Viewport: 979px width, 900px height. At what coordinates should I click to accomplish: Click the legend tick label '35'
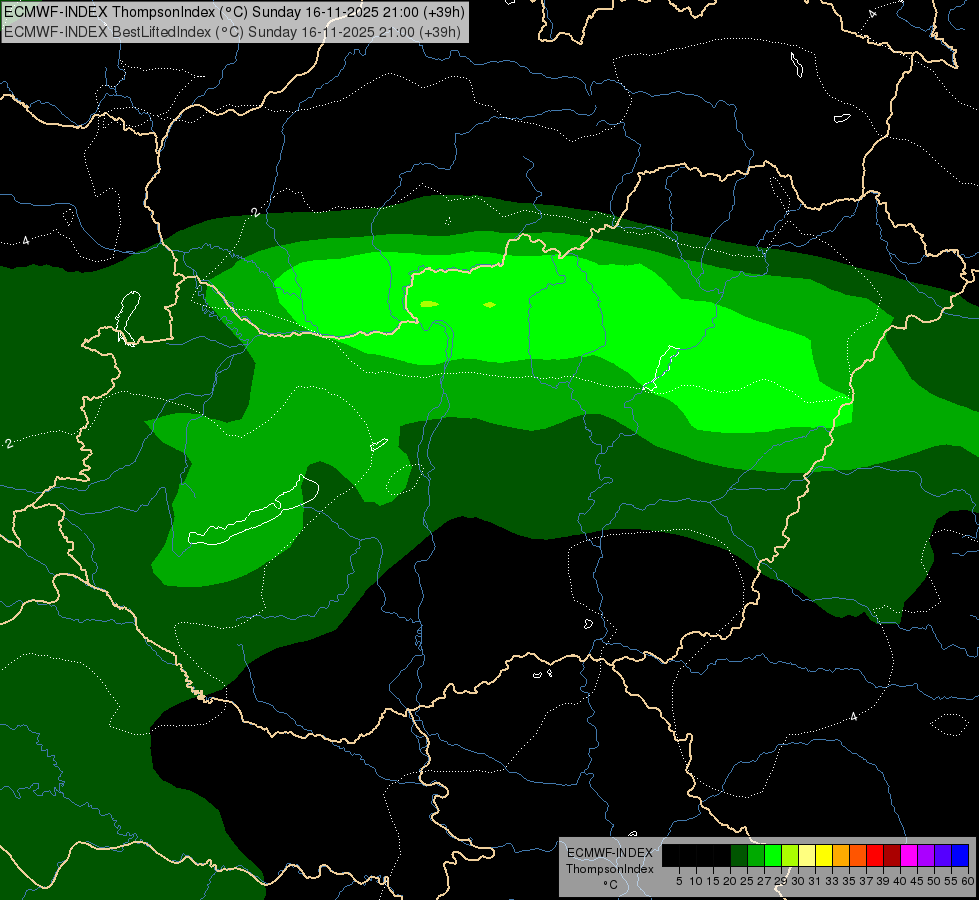850,881
